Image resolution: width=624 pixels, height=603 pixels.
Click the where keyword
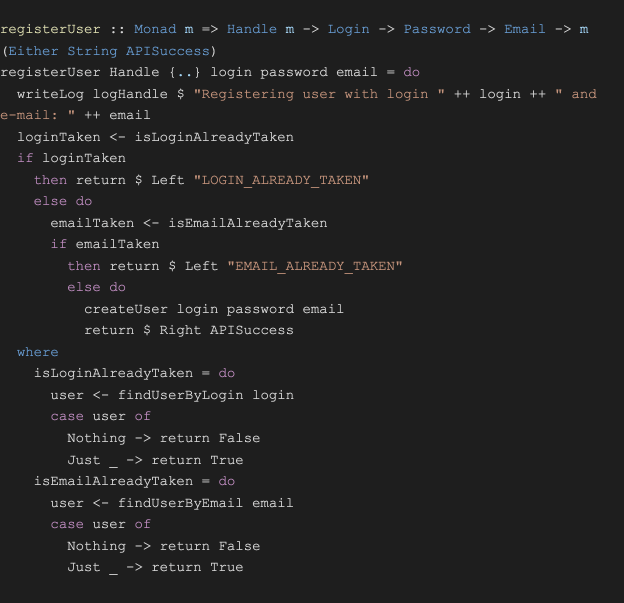click(37, 352)
